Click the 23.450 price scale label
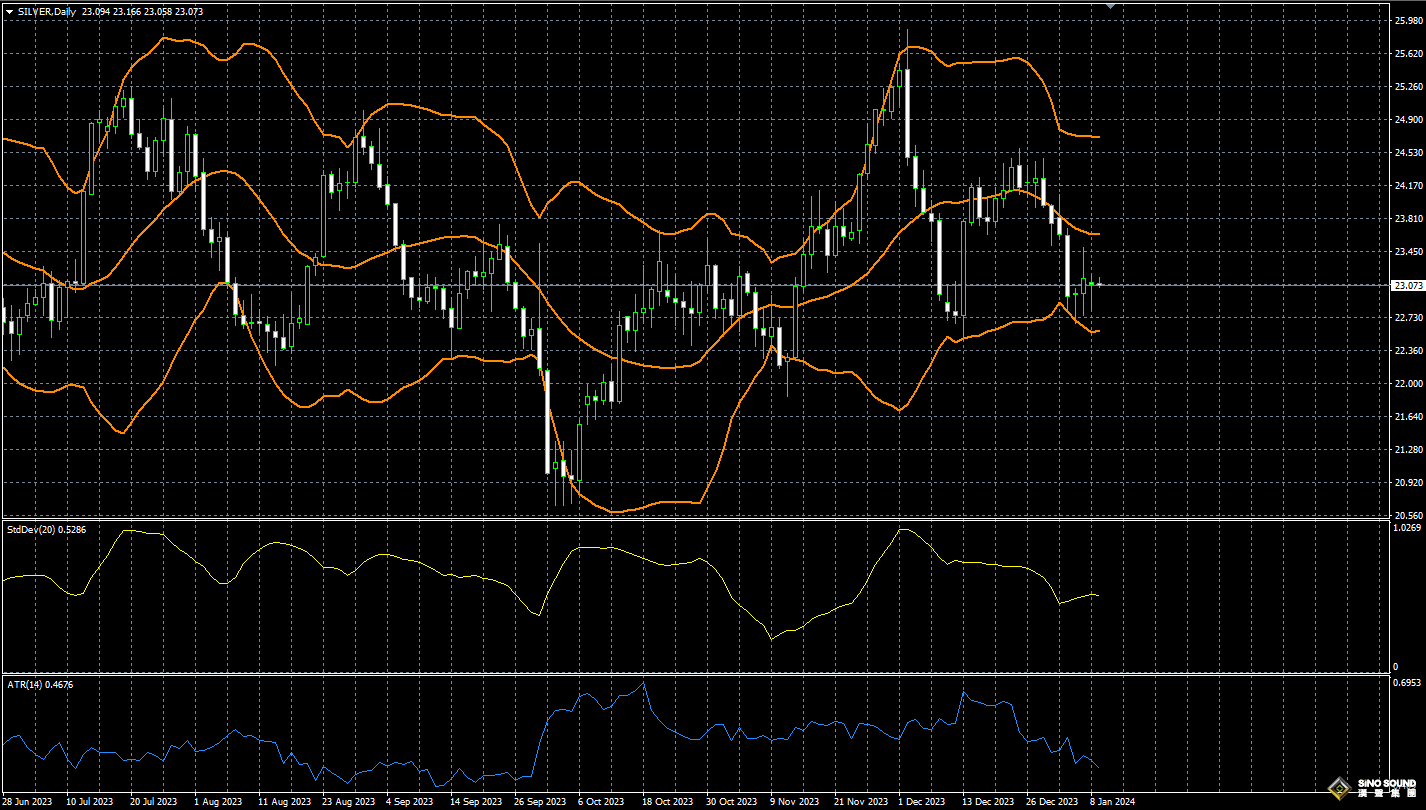Viewport: 1426px width, 810px height. point(1407,252)
